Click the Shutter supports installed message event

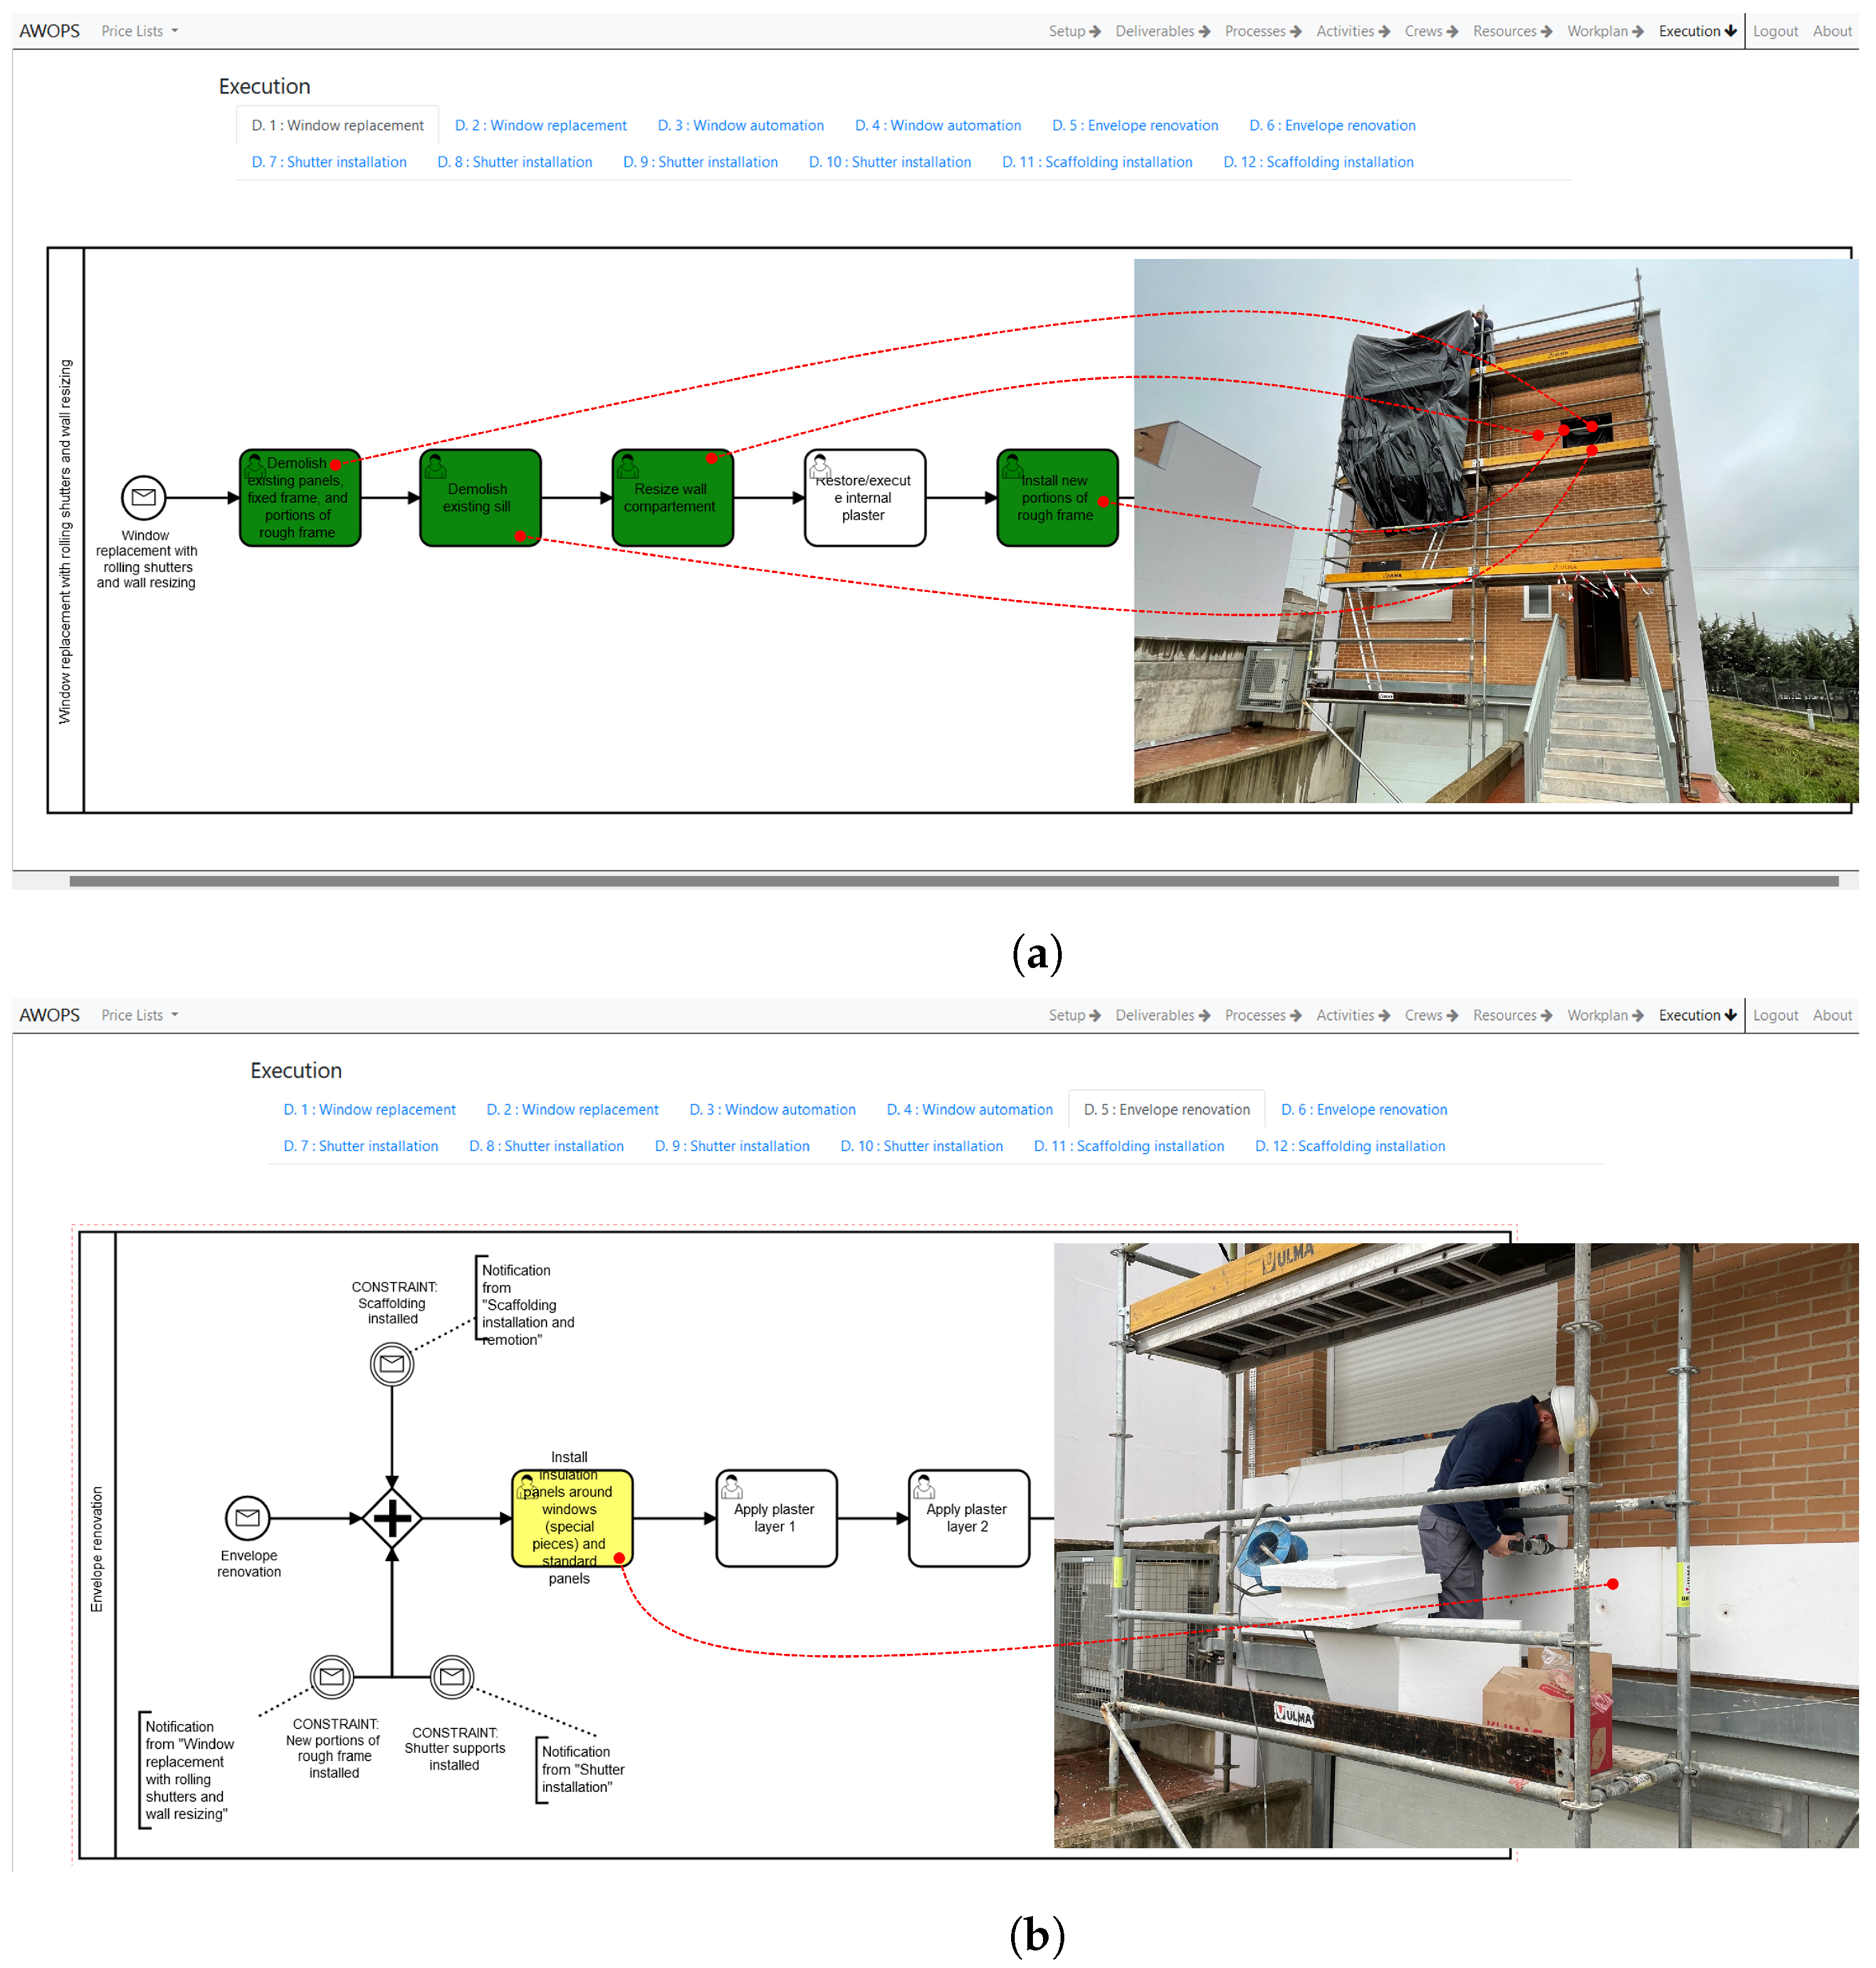coord(452,1677)
